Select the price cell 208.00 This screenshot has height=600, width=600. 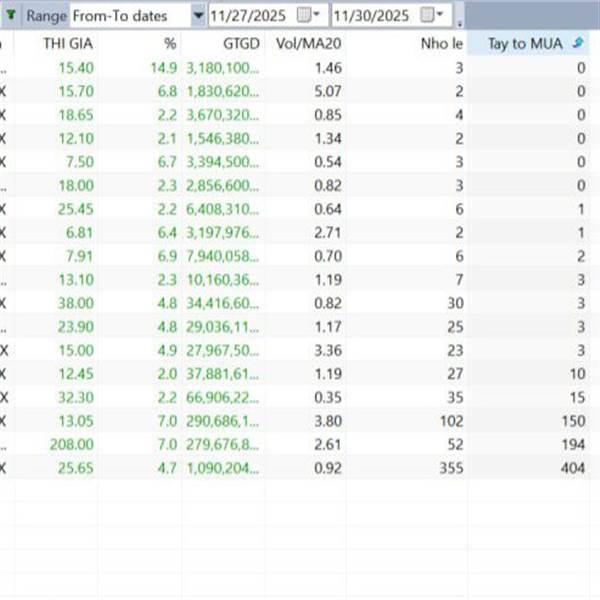pos(72,445)
